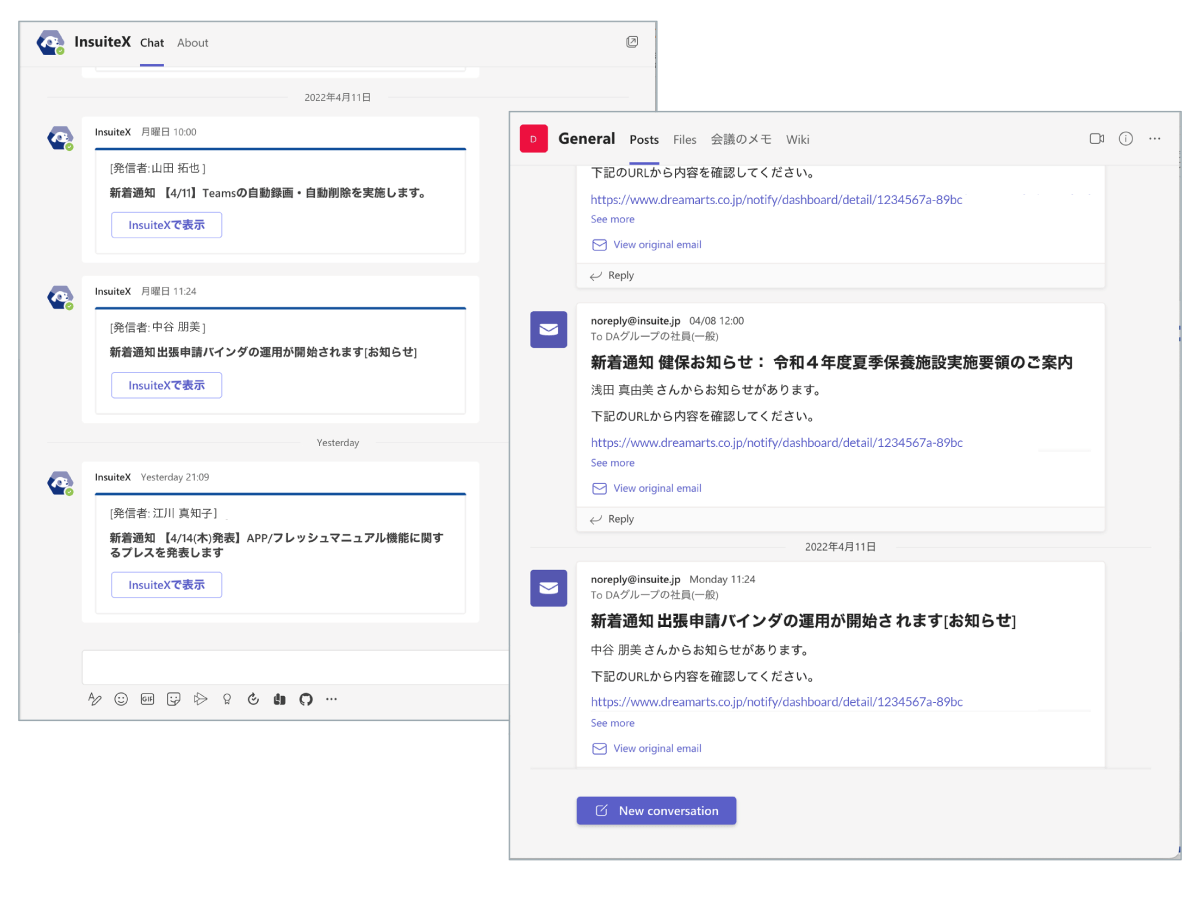Screen dimensions: 1200x900
Task: Click the thumbs-up app icon in chat toolbar
Action: point(280,699)
